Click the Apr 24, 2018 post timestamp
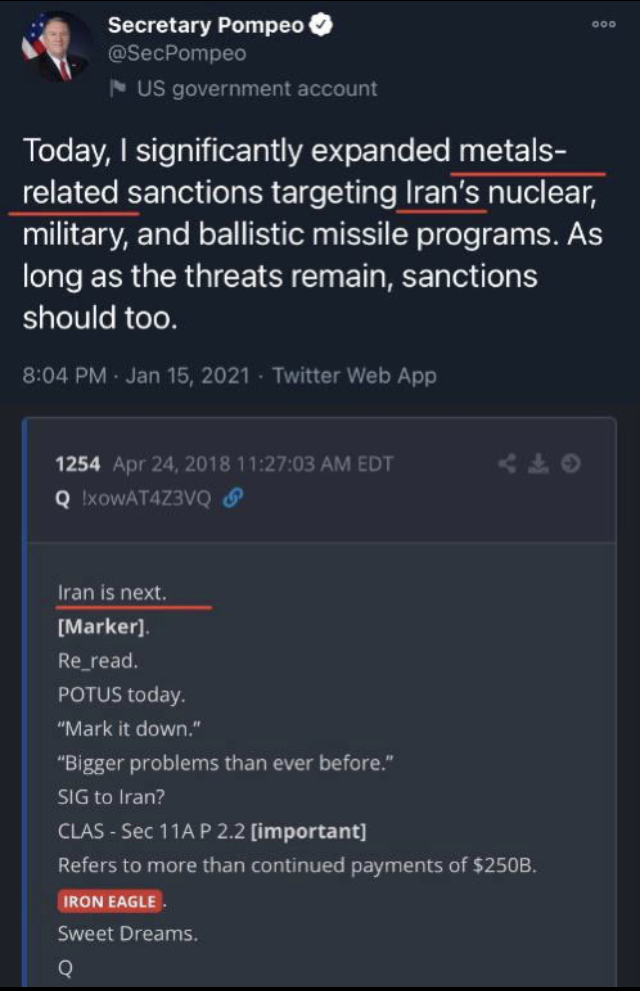Viewport: 640px width, 991px height. 253,464
